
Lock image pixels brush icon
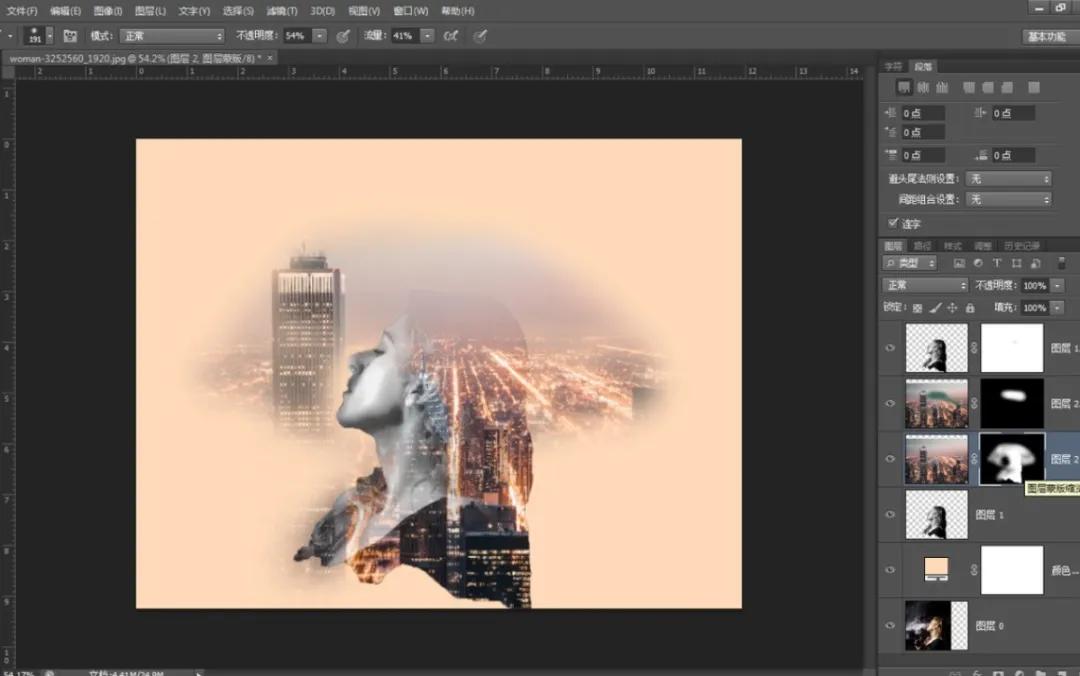click(935, 308)
